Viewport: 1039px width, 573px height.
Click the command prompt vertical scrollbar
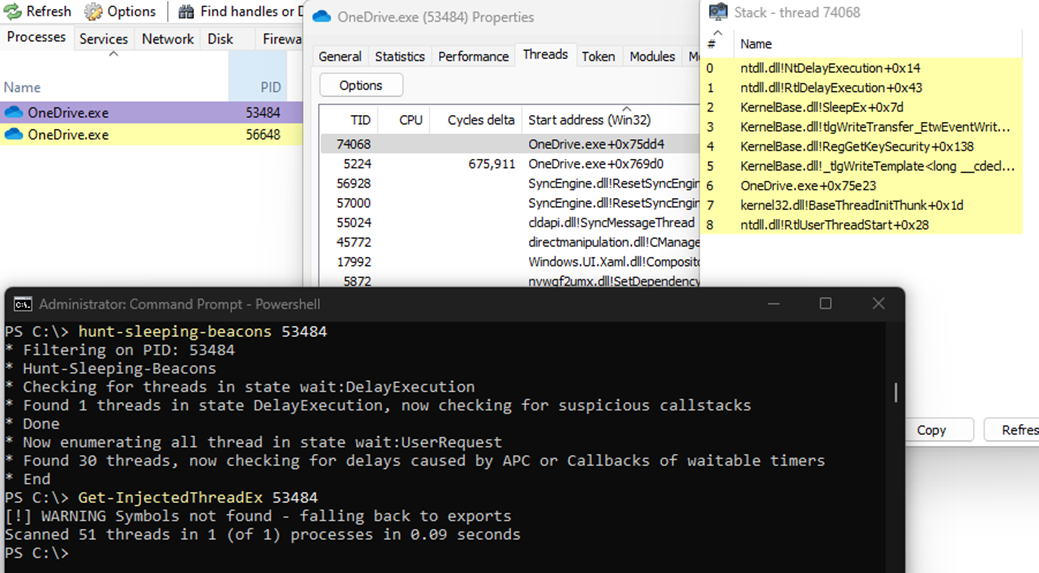coord(896,391)
